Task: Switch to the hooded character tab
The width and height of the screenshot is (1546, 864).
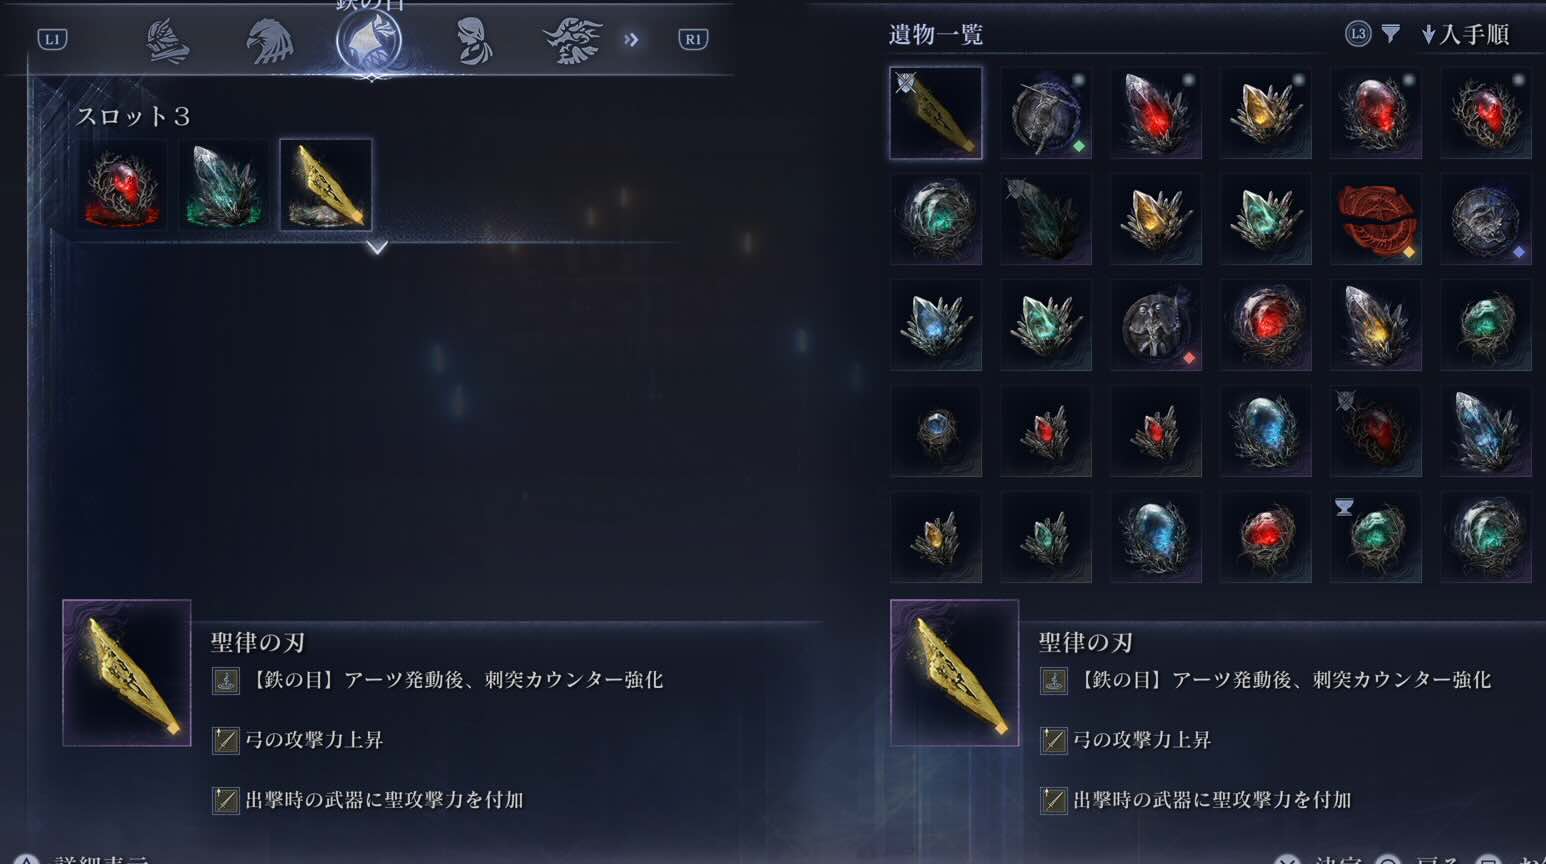Action: (x=473, y=41)
